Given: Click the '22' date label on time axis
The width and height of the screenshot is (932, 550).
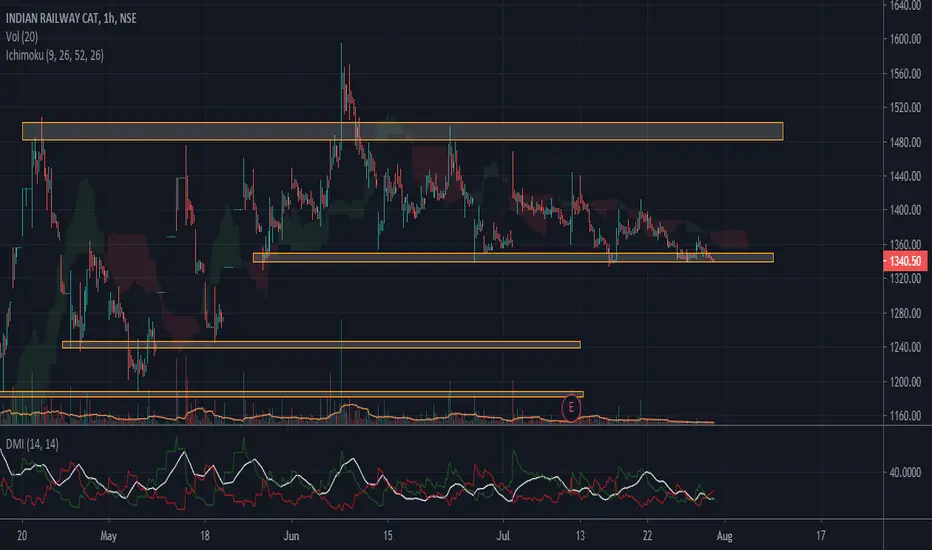Looking at the screenshot, I should coord(647,536).
